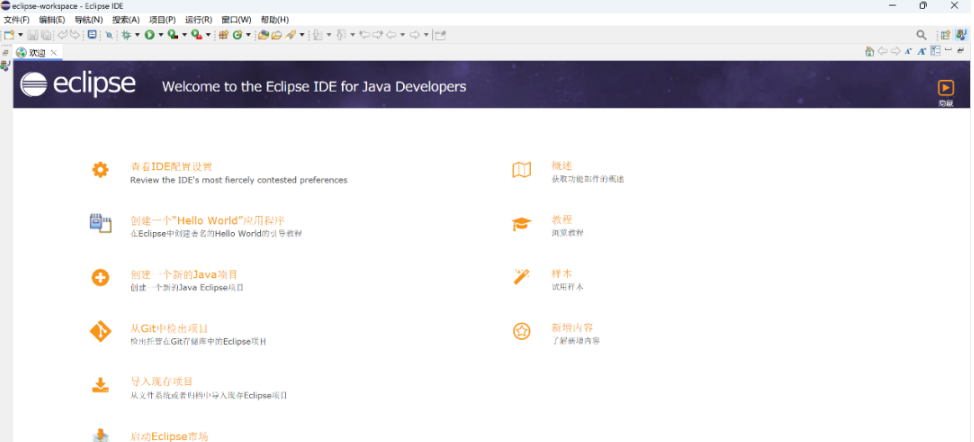
Task: Click the Open Perspective icon
Action: (x=945, y=35)
